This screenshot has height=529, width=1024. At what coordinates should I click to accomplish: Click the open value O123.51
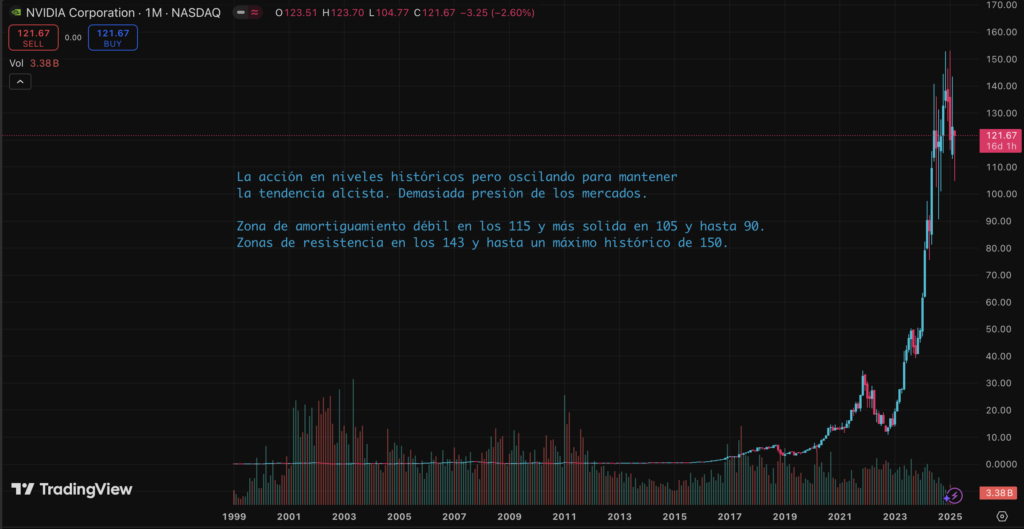click(296, 12)
